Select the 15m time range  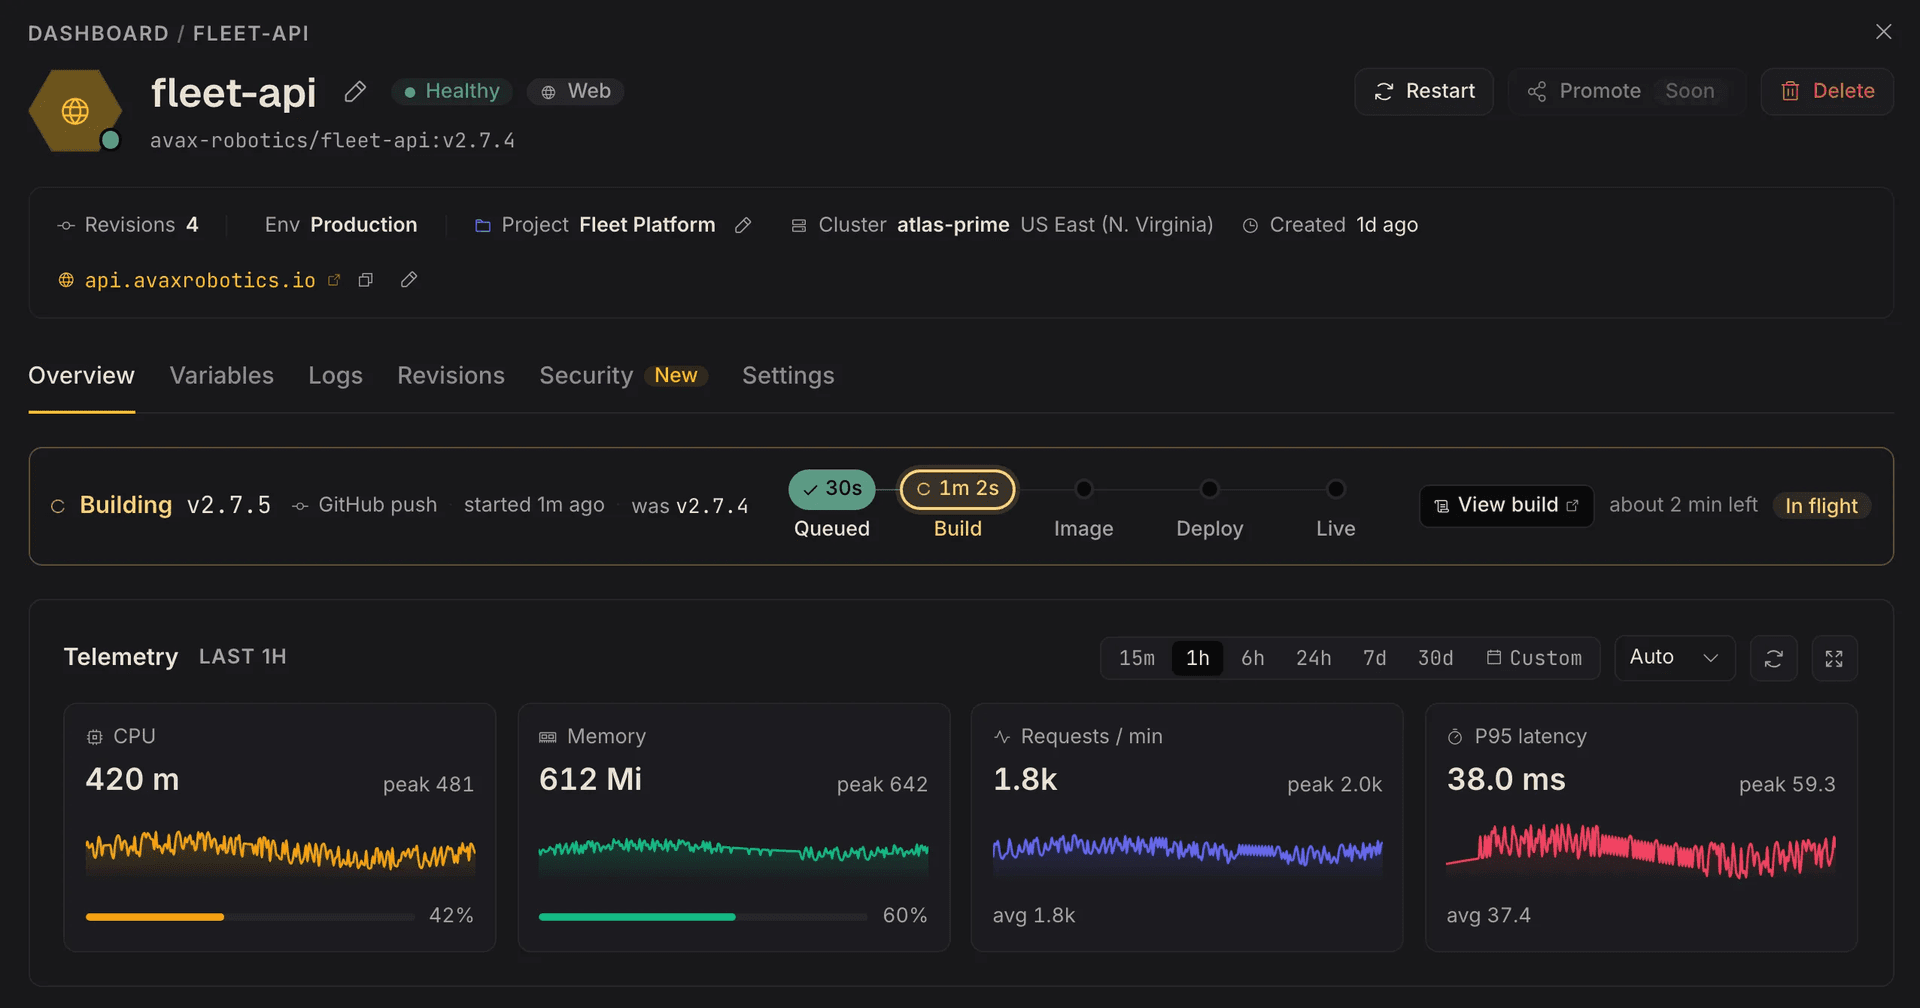[1137, 658]
